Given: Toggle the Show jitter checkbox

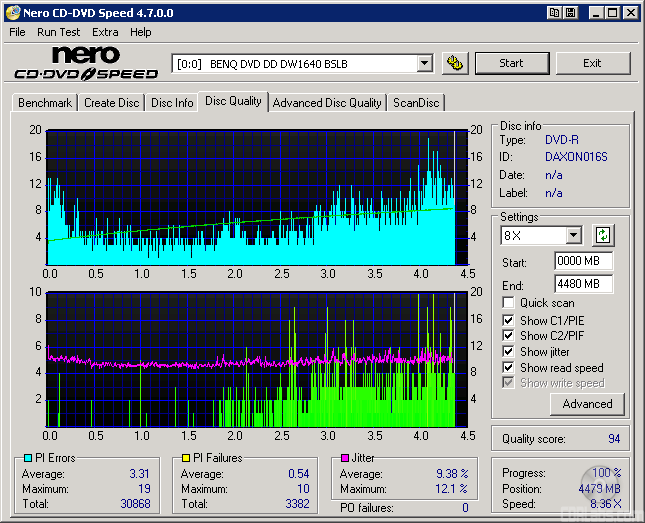Looking at the screenshot, I should [509, 352].
